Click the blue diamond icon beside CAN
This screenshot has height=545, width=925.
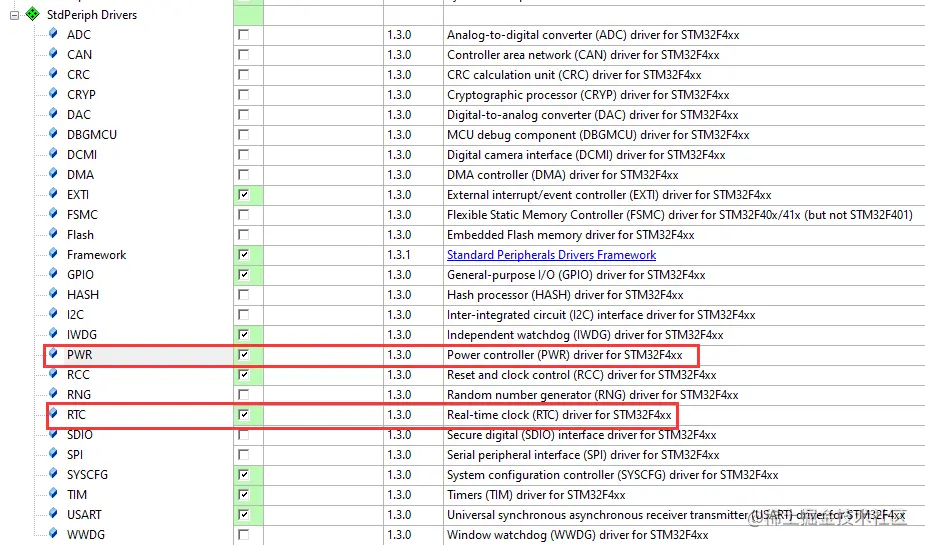(53, 54)
